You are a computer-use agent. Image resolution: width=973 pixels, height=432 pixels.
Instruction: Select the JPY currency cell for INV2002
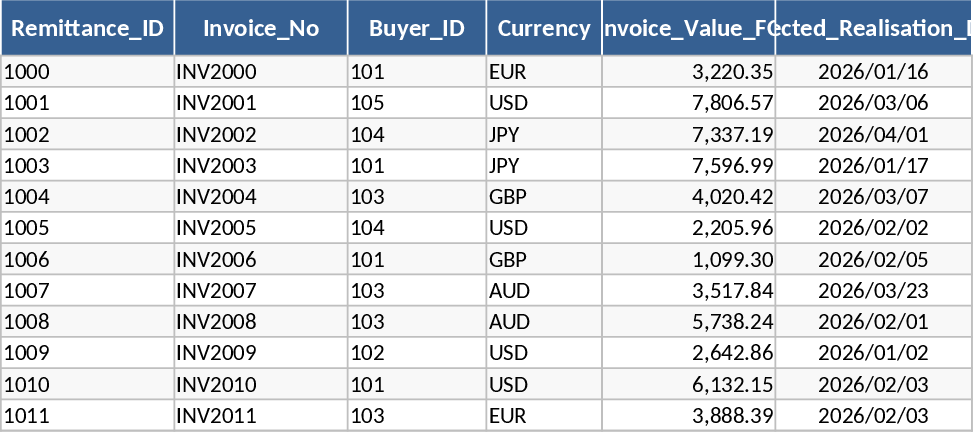[544, 134]
